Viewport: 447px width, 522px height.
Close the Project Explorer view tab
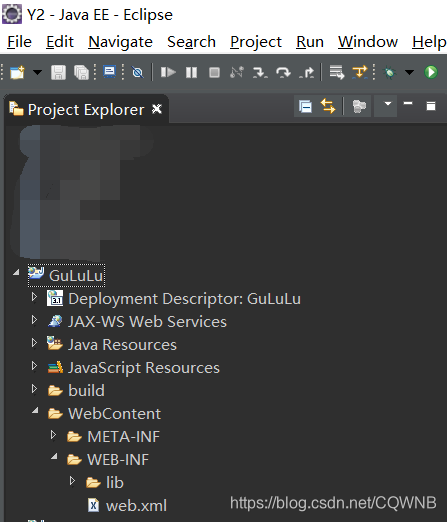pyautogui.click(x=157, y=109)
